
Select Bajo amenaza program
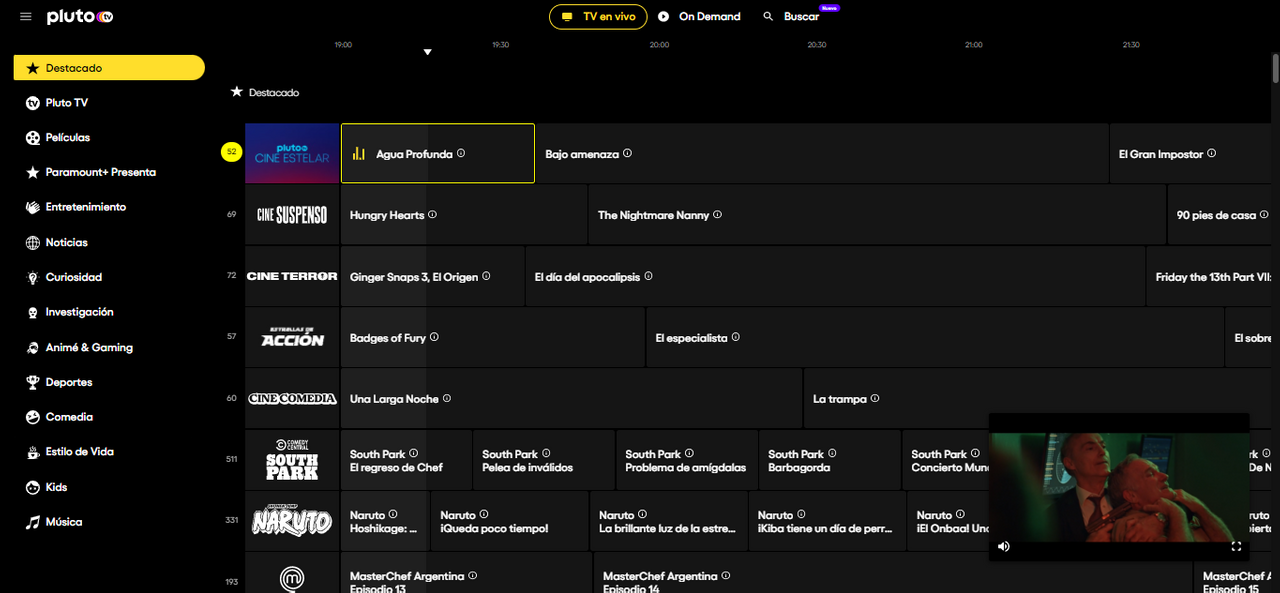822,154
